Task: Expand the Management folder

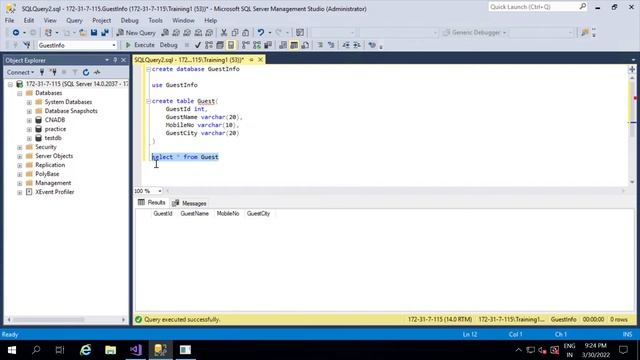Action: tap(20, 183)
